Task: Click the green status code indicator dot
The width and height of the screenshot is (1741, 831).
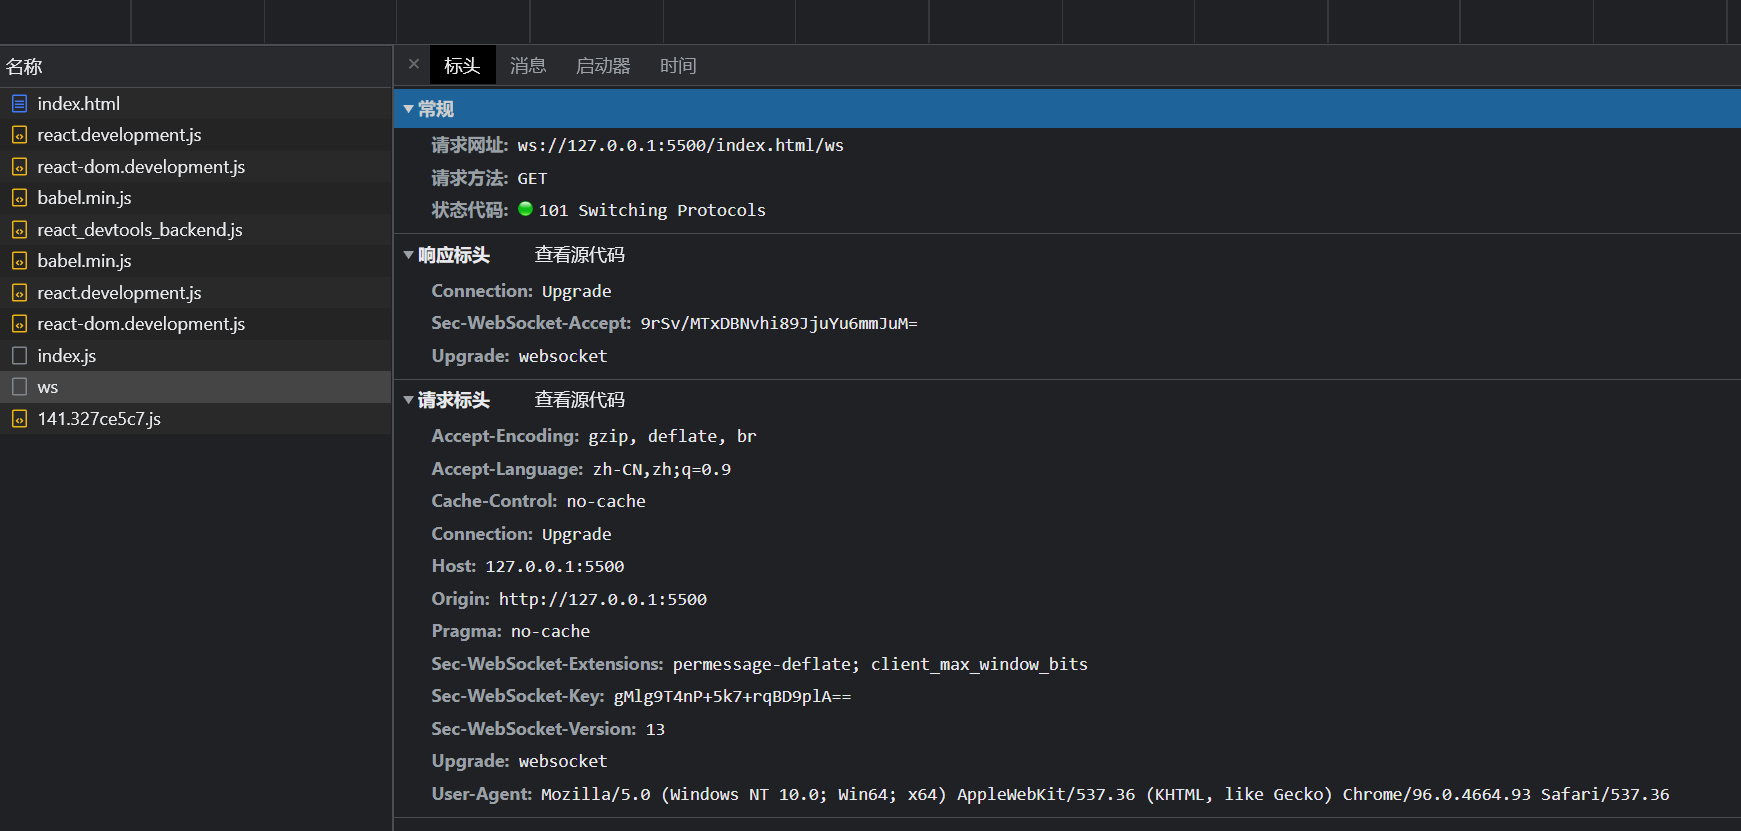Action: (525, 209)
